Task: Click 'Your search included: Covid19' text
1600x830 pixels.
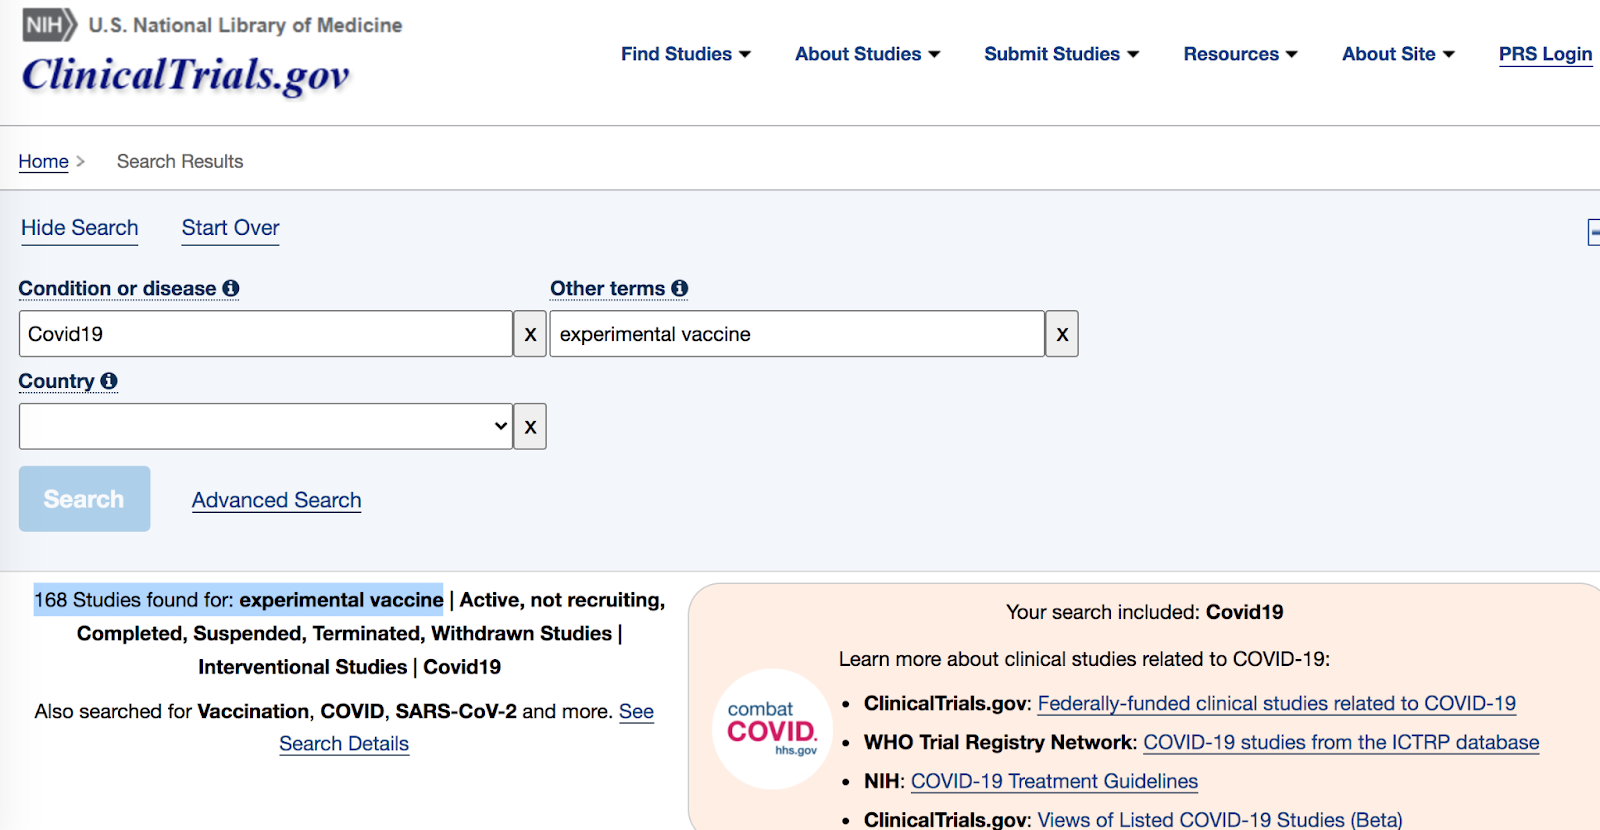Action: 1145,612
